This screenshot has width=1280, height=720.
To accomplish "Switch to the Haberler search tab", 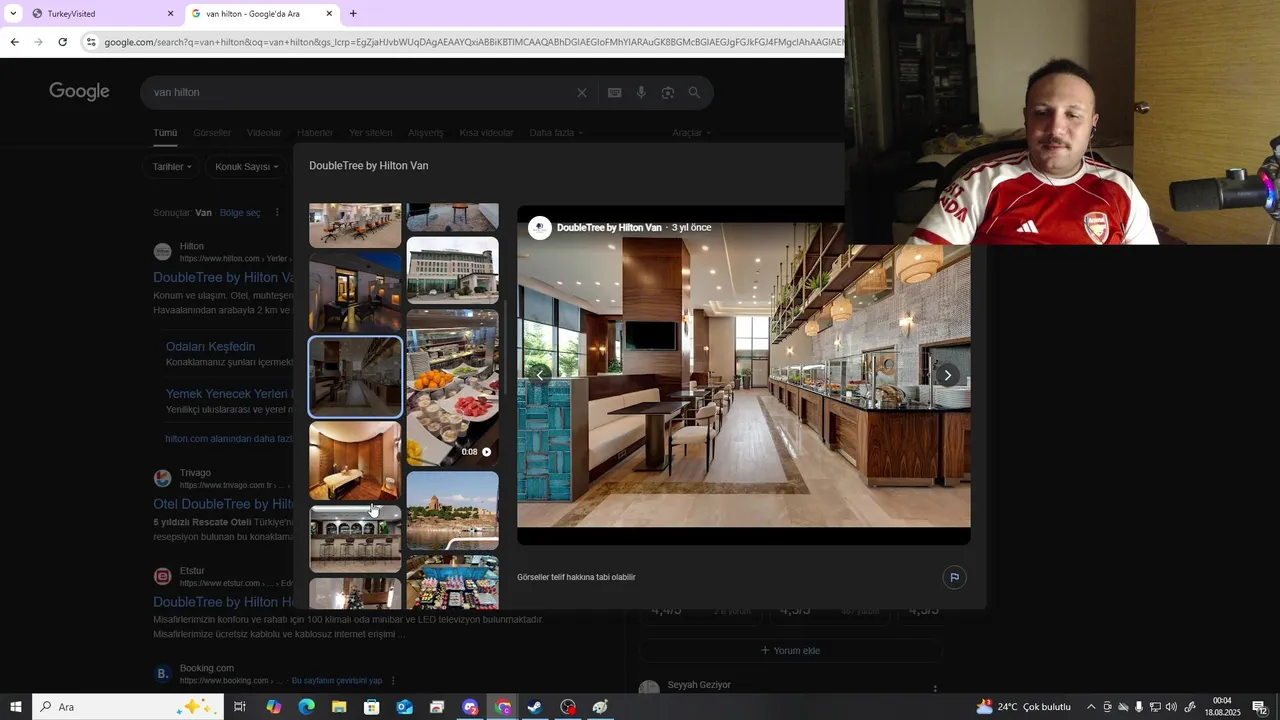I will (315, 133).
